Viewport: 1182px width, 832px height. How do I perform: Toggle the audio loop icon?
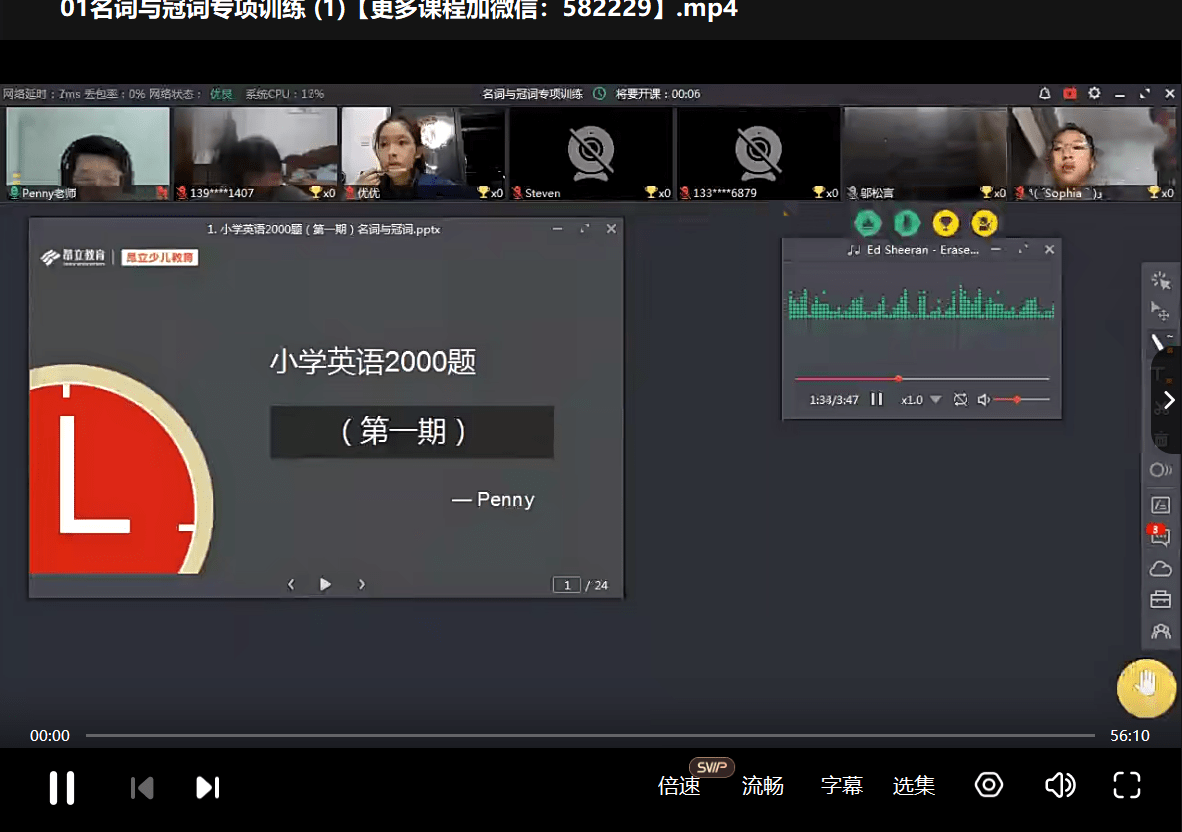tap(960, 399)
